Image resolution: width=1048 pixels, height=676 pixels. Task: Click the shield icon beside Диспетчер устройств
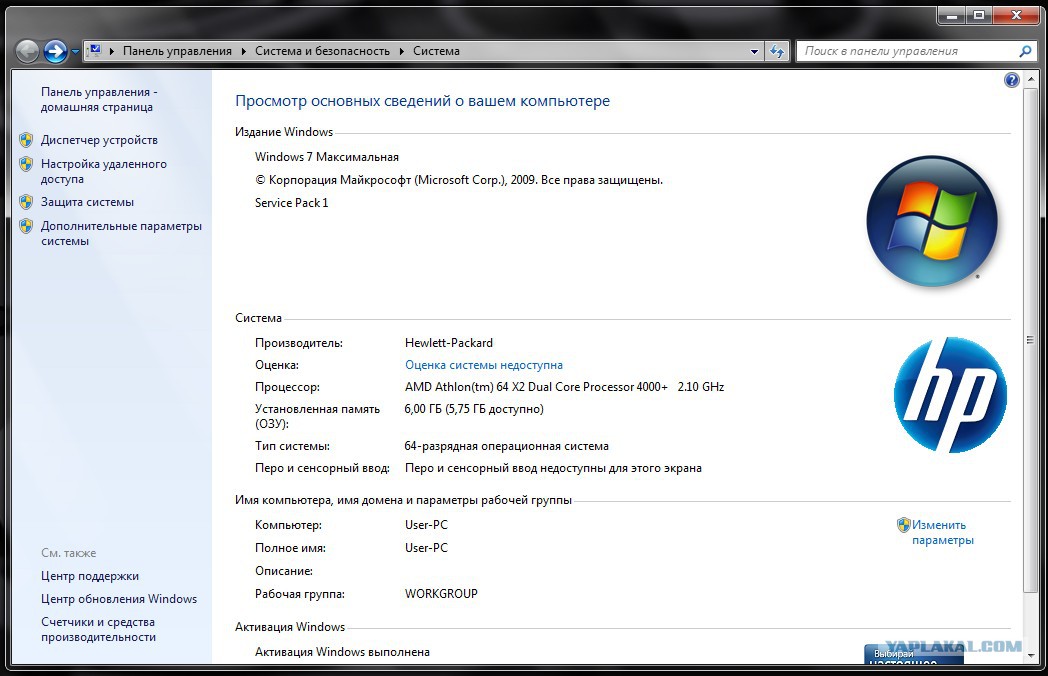[26, 140]
